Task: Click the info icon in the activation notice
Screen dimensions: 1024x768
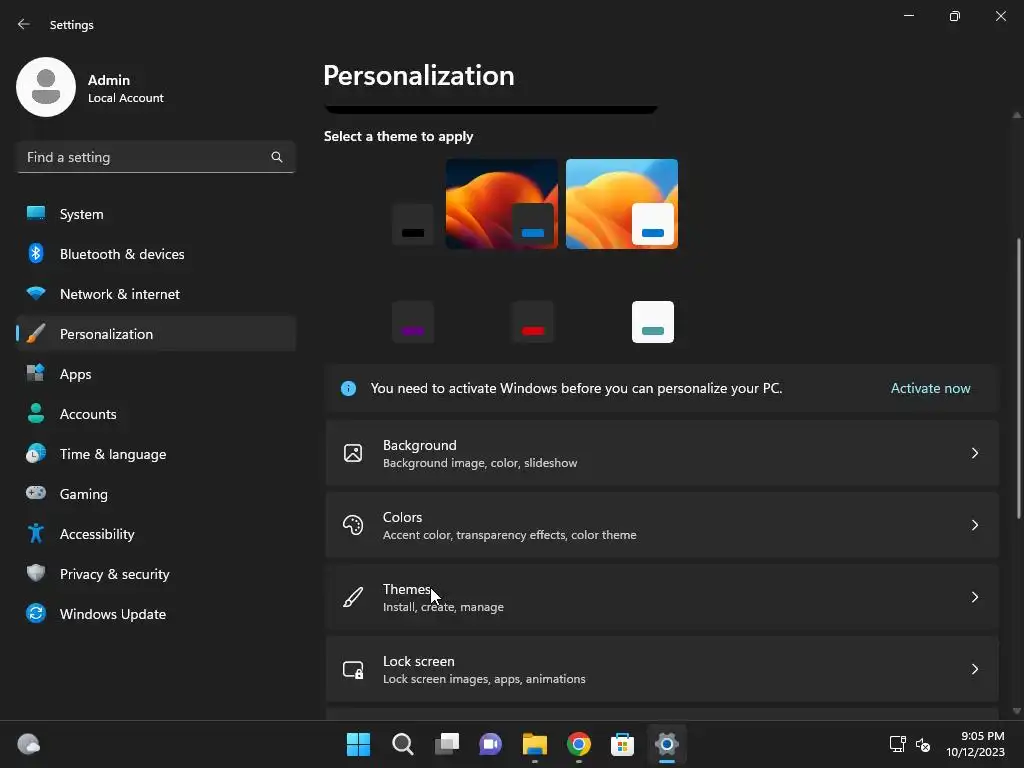Action: tap(349, 389)
